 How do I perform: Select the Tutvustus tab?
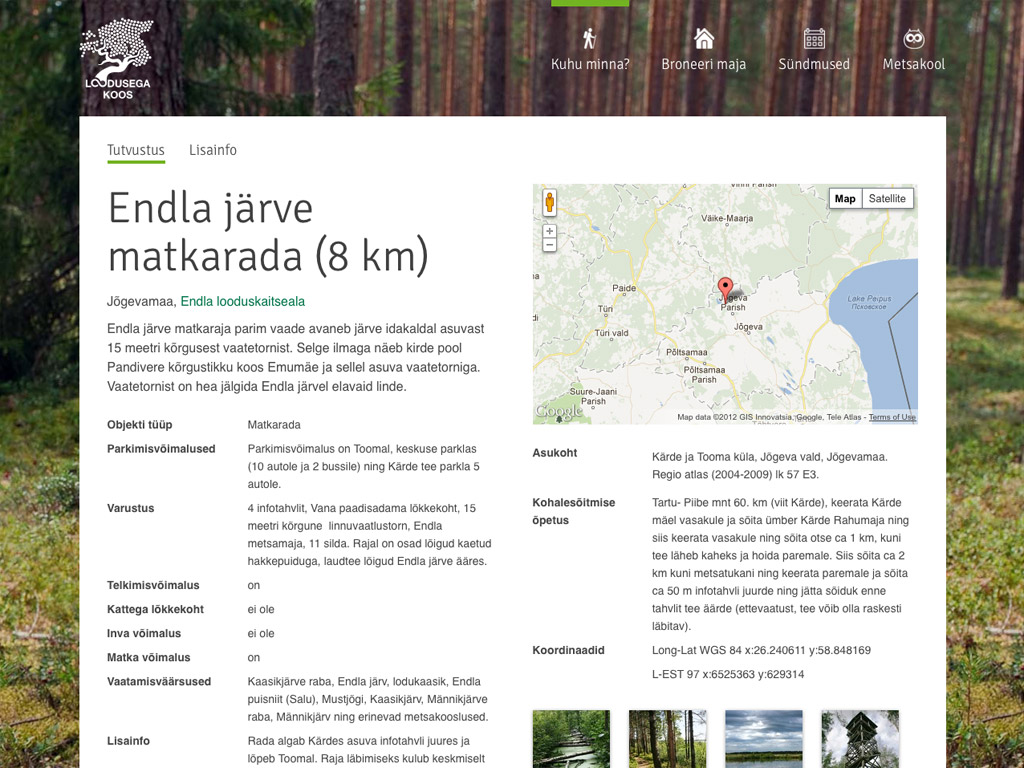coord(136,150)
